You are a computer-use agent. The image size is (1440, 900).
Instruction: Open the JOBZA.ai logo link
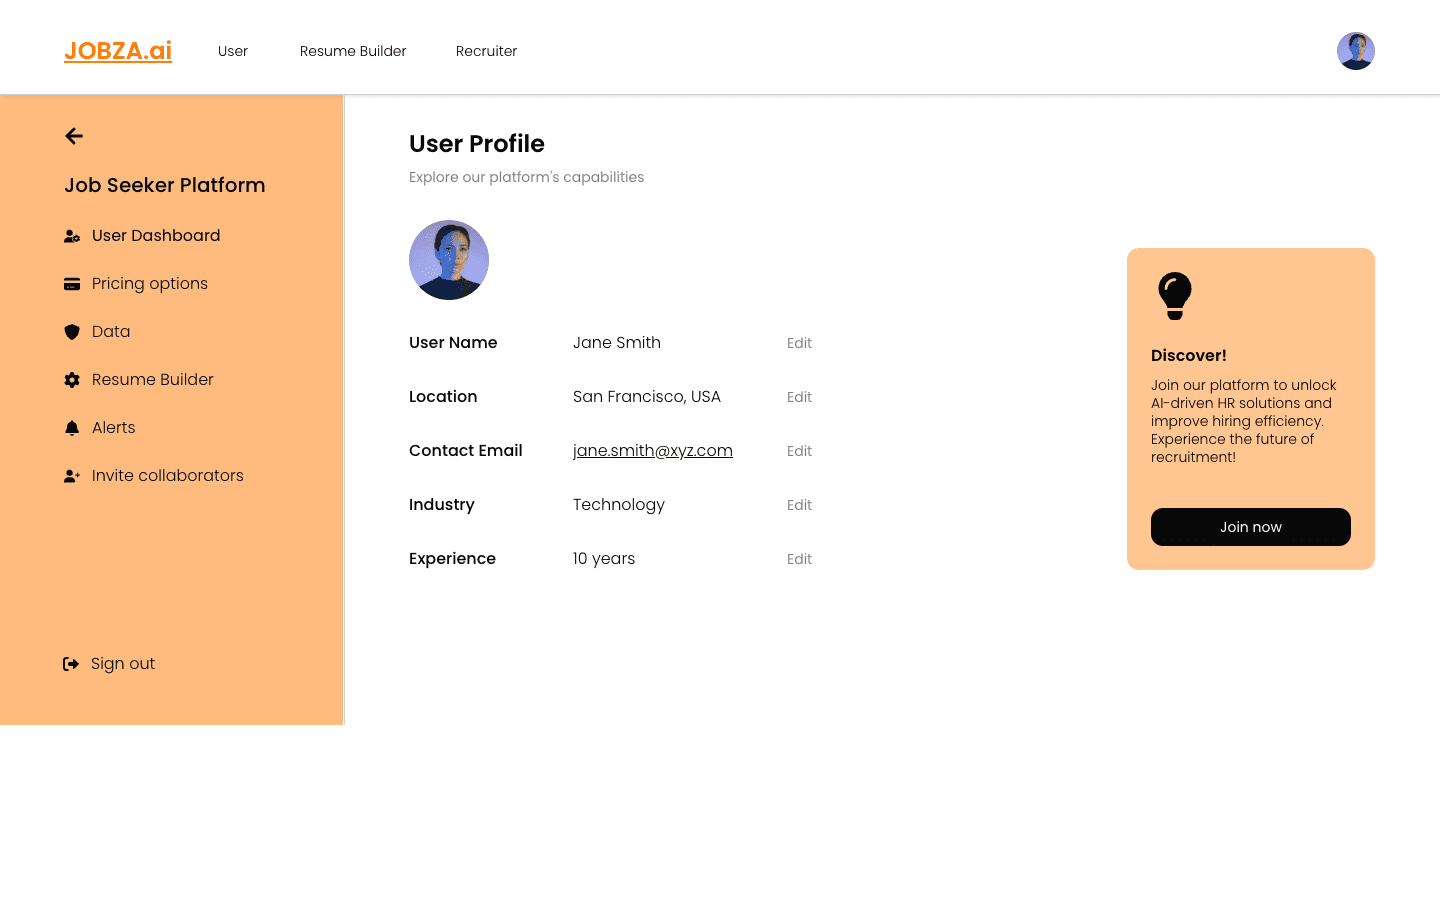[118, 50]
